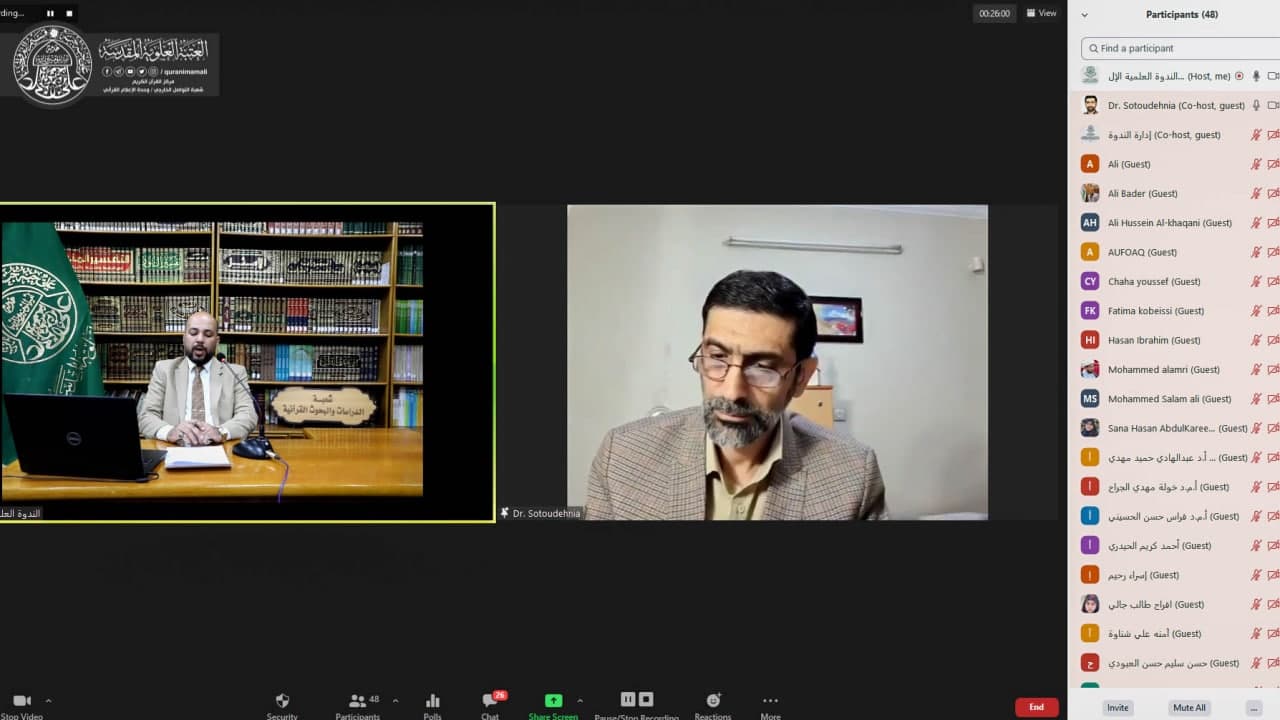Viewport: 1280px width, 720px height.
Task: Select Ali Bader's avatar photo
Action: [x=1090, y=193]
